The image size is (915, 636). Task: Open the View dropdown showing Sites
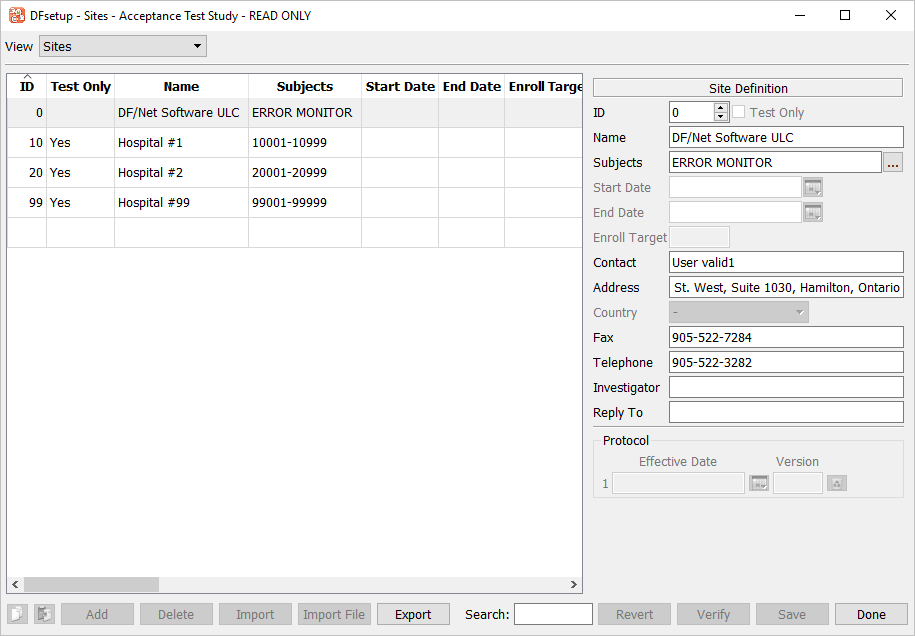pos(122,46)
